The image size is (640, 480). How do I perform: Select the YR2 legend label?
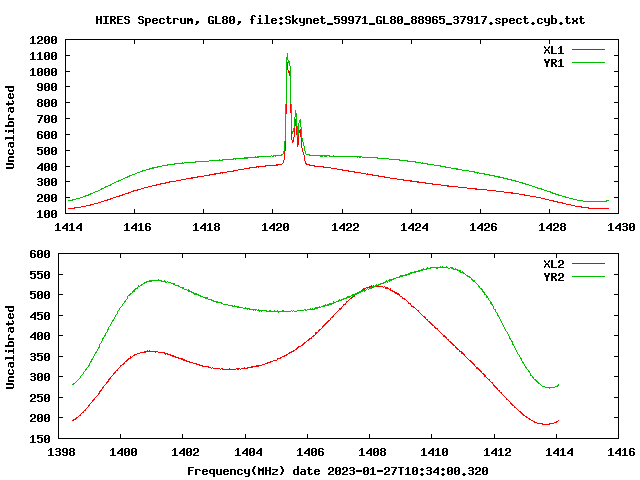pos(553,277)
